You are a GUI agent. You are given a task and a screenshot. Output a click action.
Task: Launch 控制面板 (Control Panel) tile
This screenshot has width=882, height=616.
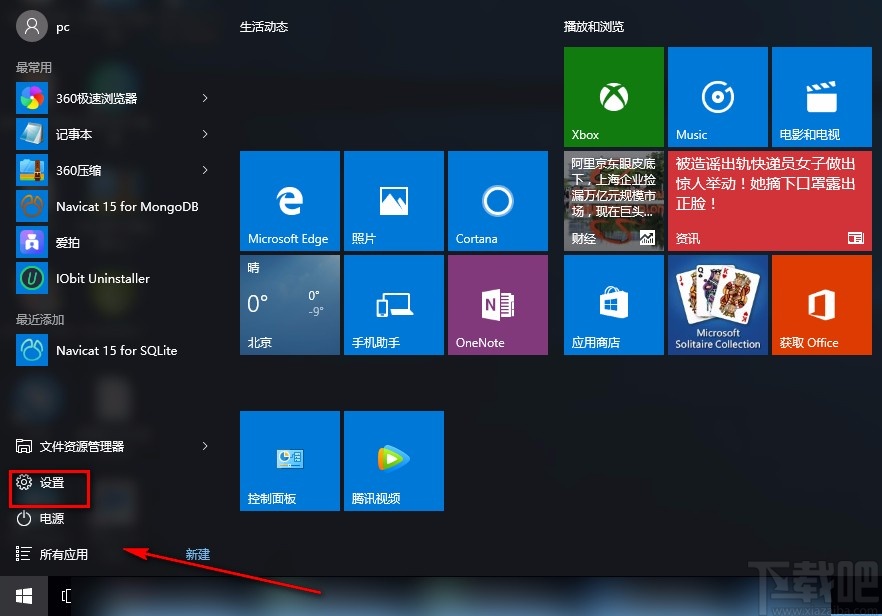(289, 460)
